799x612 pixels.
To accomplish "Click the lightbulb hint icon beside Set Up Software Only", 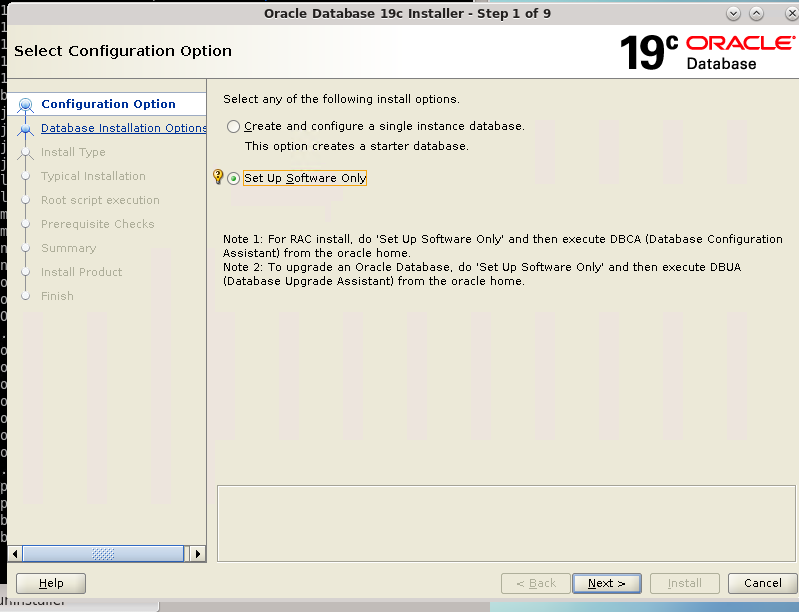I will [218, 177].
